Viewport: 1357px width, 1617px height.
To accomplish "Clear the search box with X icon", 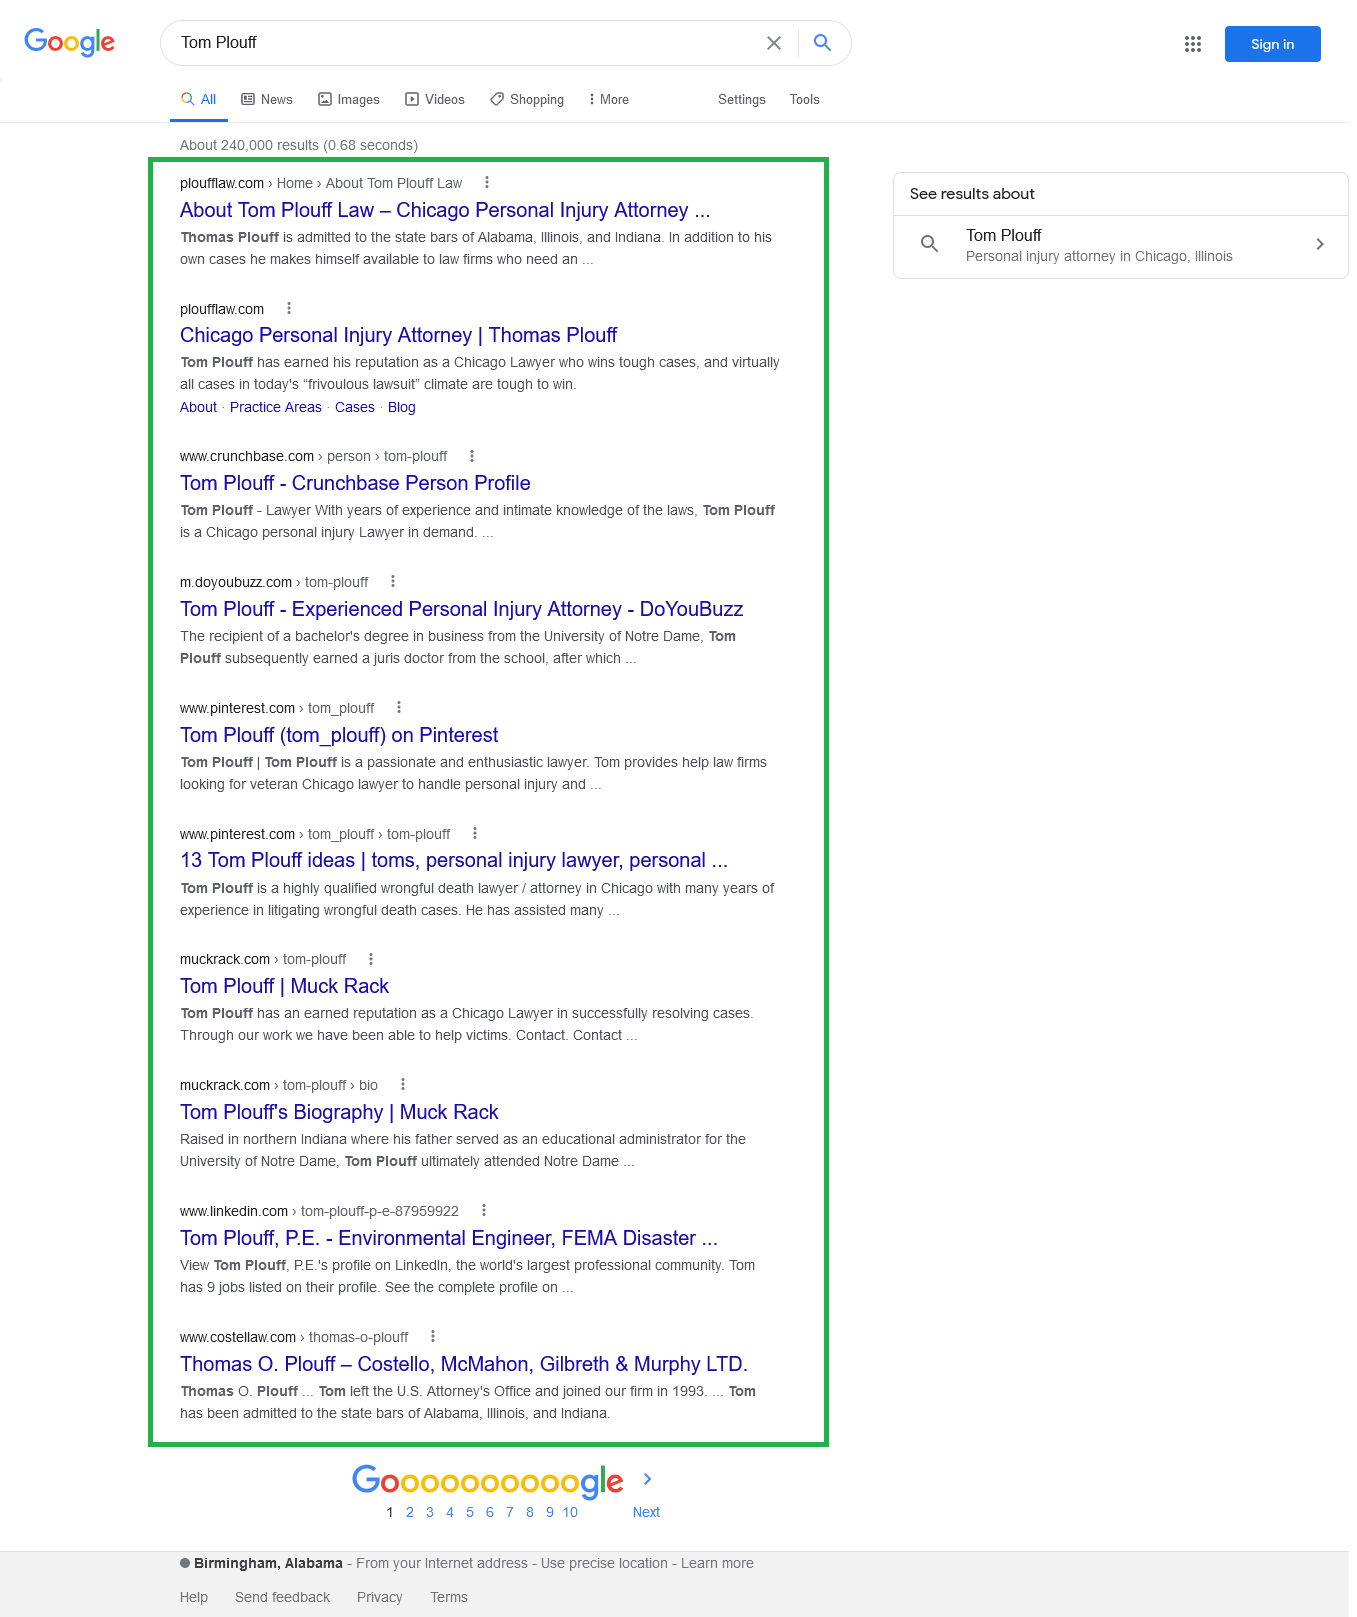I will coord(774,43).
